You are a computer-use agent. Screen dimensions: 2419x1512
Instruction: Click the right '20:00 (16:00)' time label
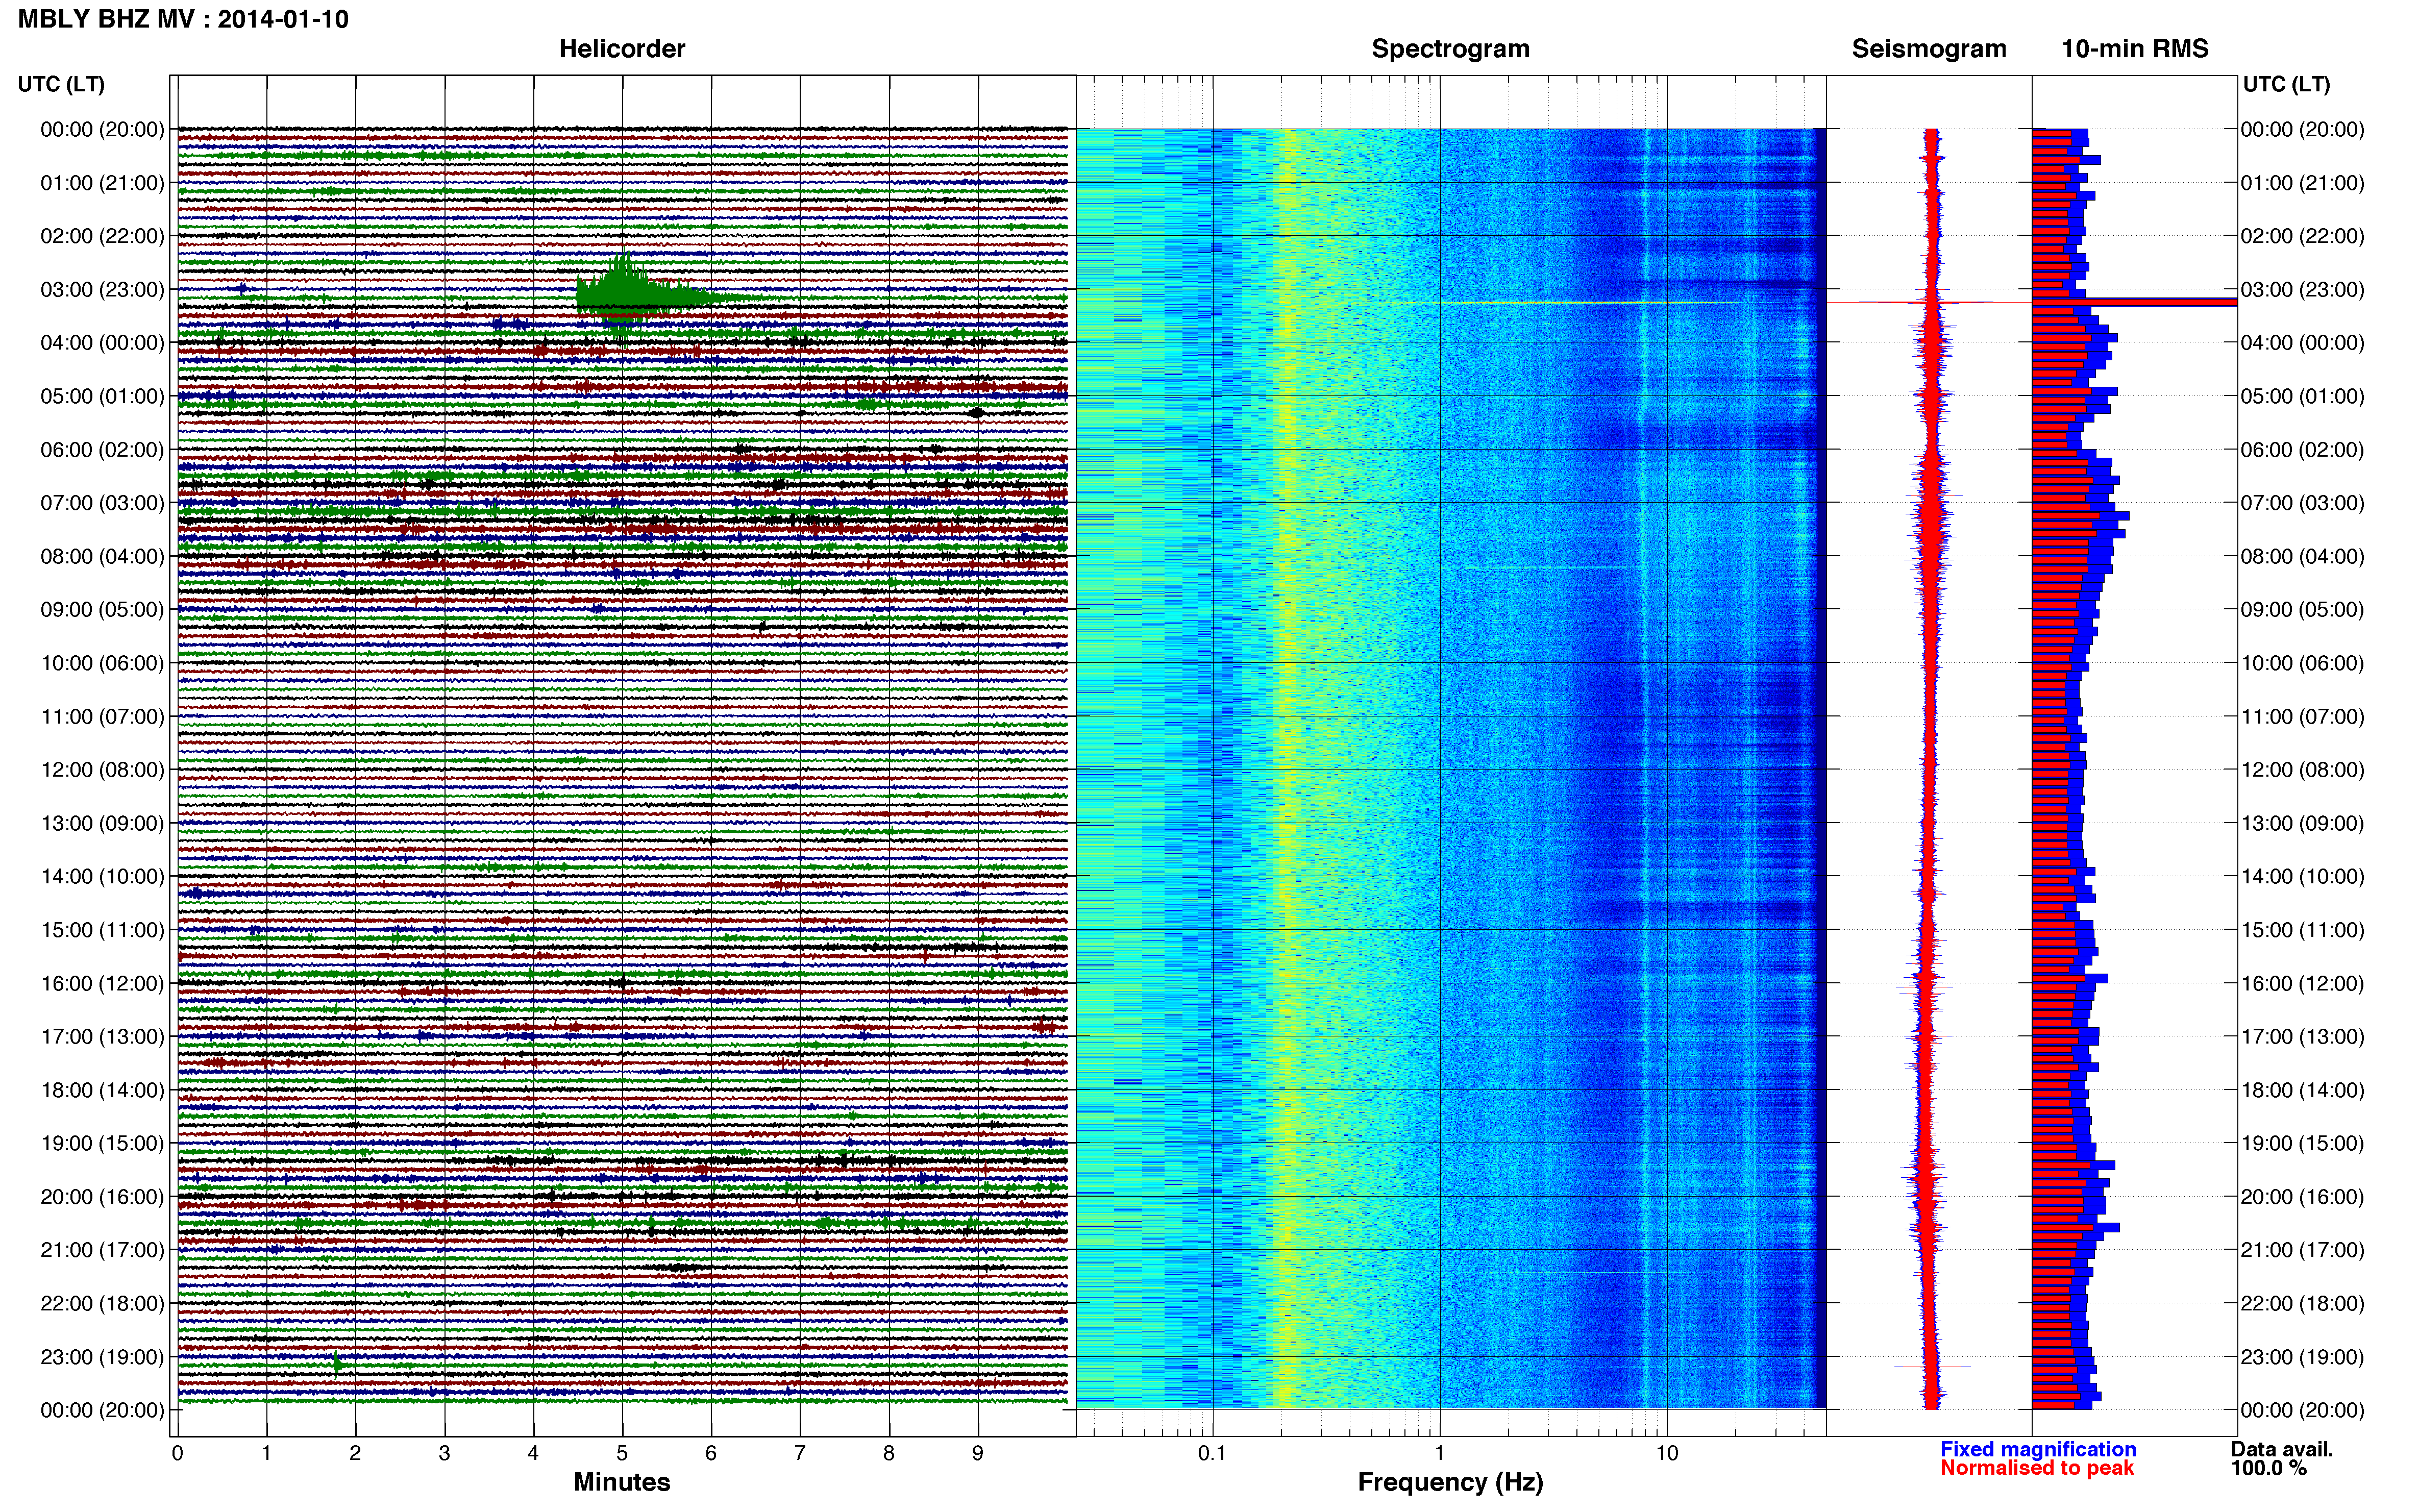click(2302, 1197)
